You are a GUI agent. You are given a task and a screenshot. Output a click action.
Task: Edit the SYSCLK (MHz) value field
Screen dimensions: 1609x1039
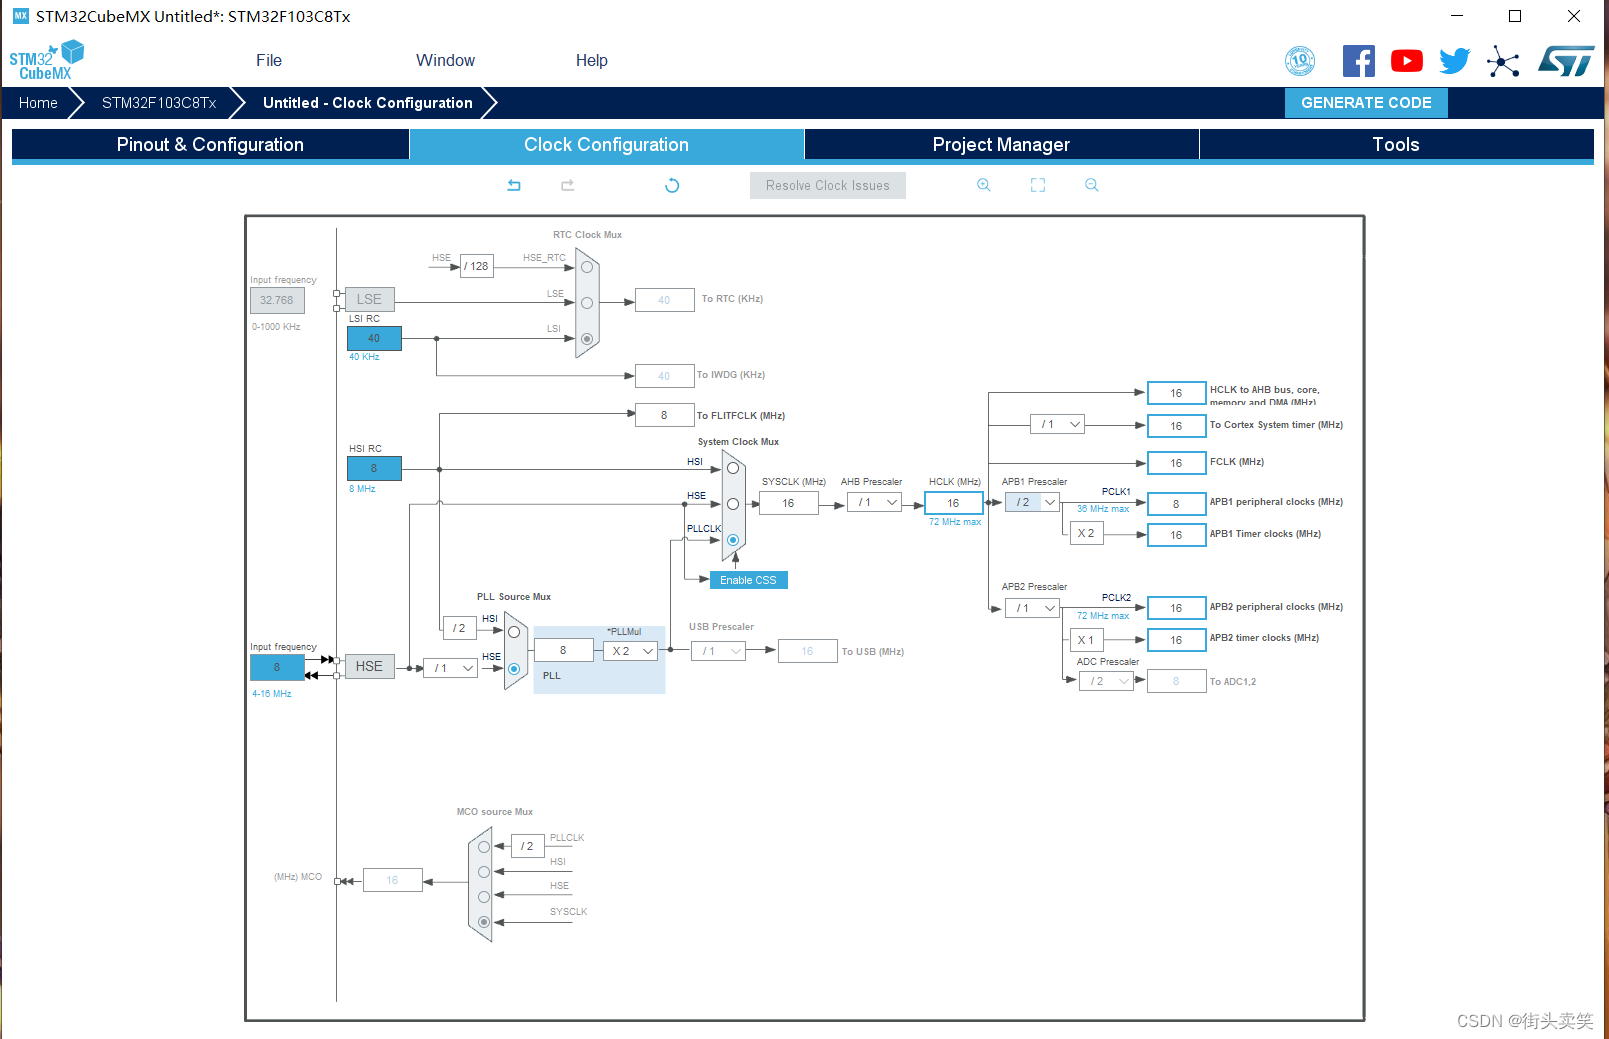click(x=788, y=503)
